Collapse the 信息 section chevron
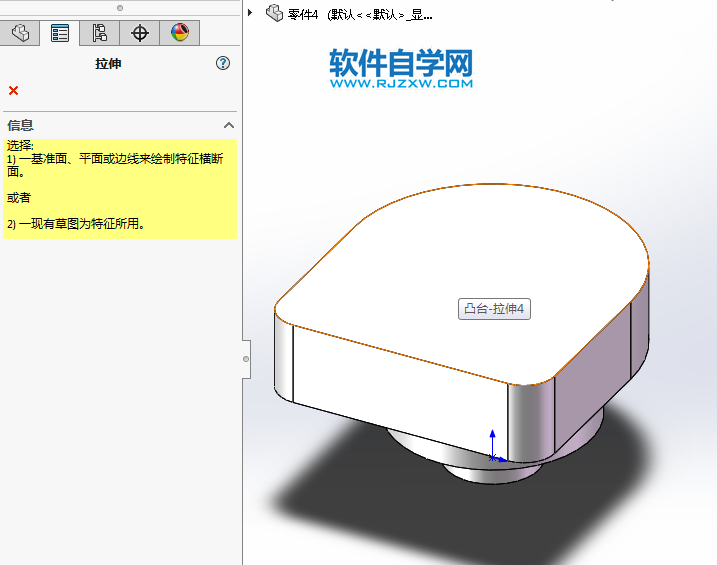The width and height of the screenshot is (717, 565). (229, 125)
